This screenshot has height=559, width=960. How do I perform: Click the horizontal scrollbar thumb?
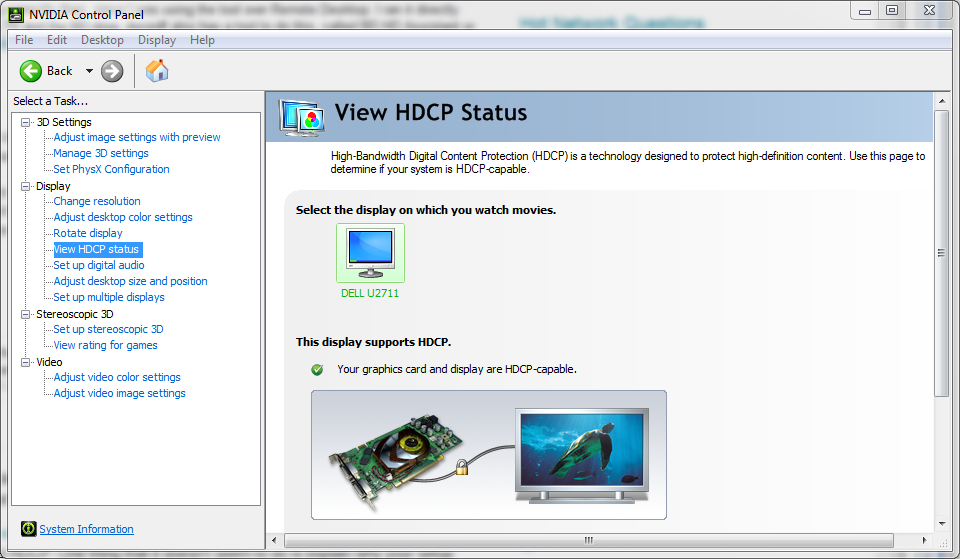(588, 540)
